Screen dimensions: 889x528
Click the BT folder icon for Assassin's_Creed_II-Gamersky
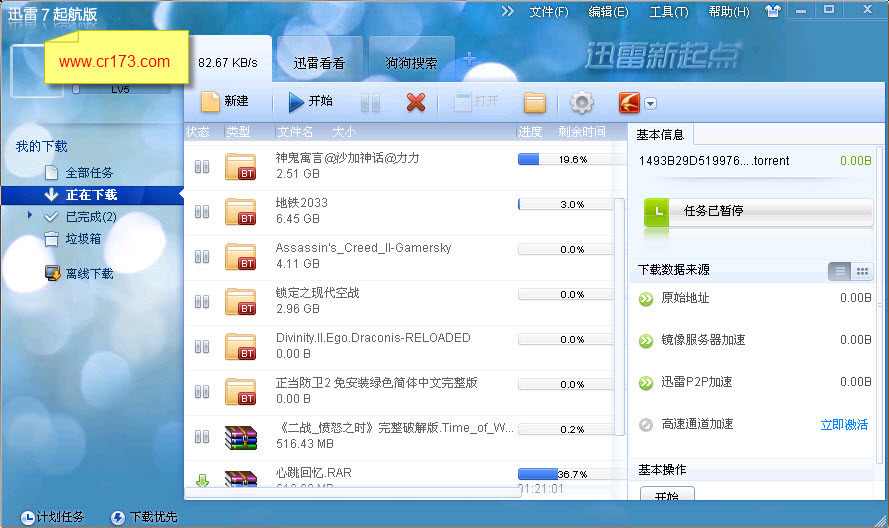tap(240, 256)
